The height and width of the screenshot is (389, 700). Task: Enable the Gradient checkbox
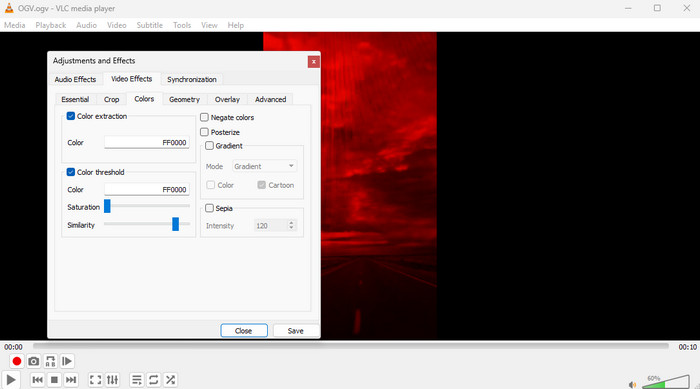click(209, 146)
